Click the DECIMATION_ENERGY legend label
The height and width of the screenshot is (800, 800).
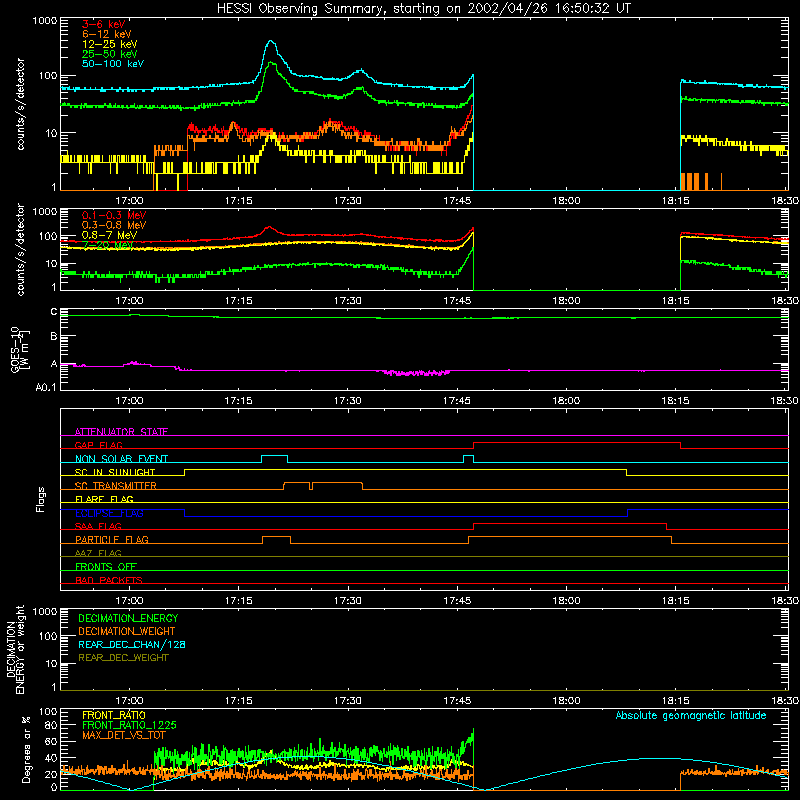coord(128,618)
